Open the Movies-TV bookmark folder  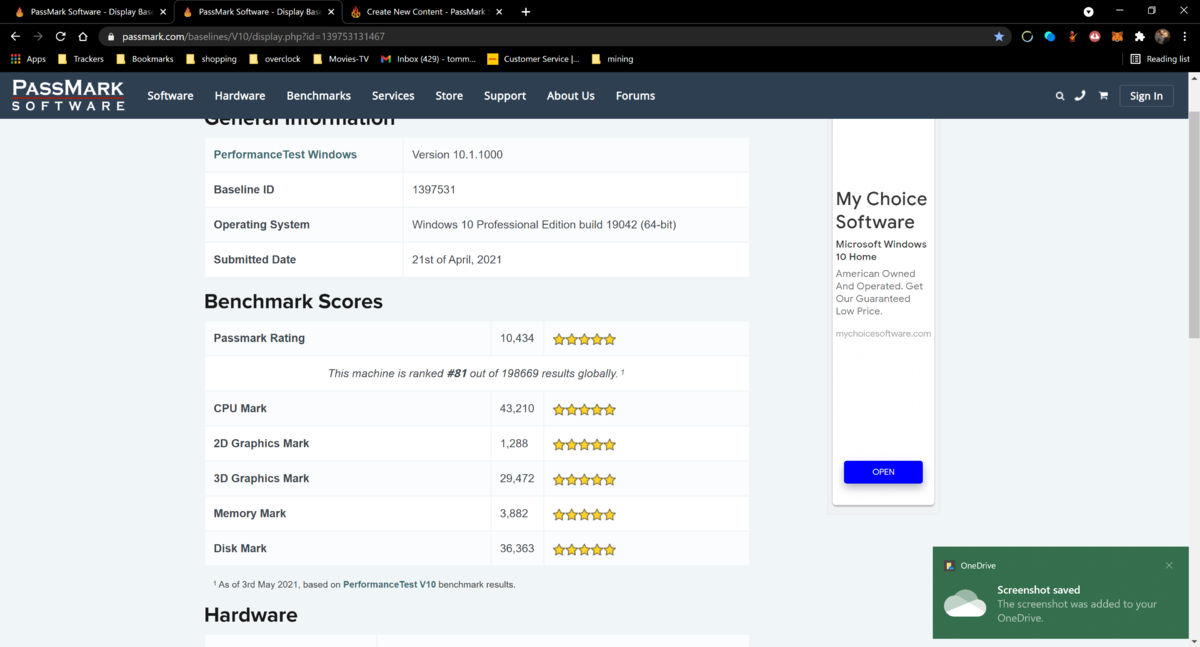coord(341,59)
